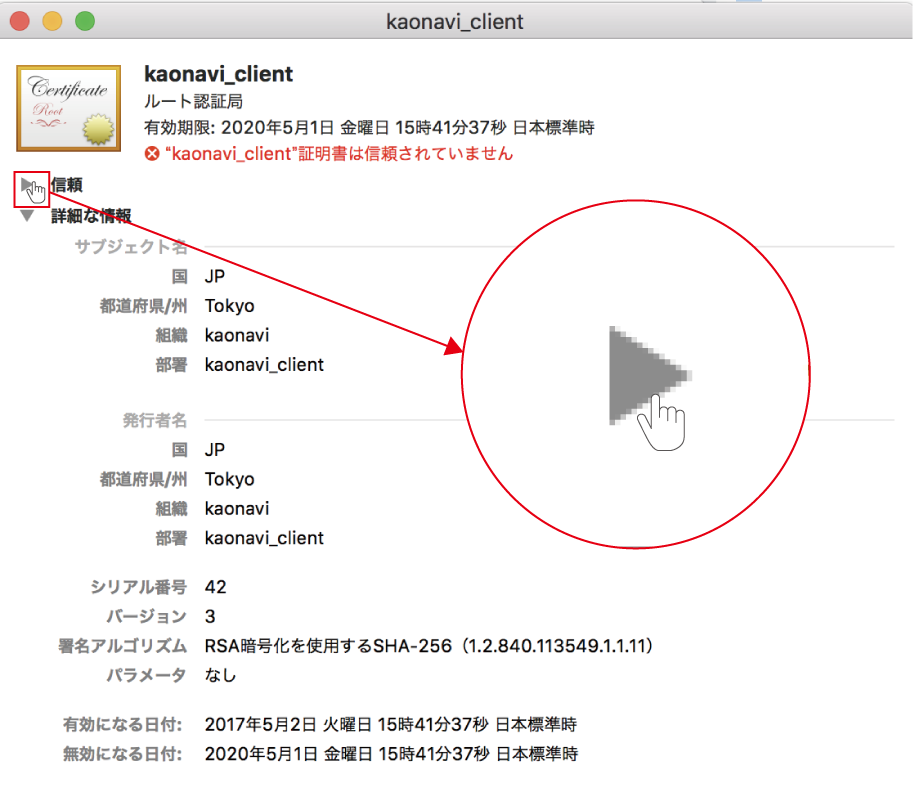The image size is (913, 796).
Task: Select the version value 3
Action: point(210,617)
